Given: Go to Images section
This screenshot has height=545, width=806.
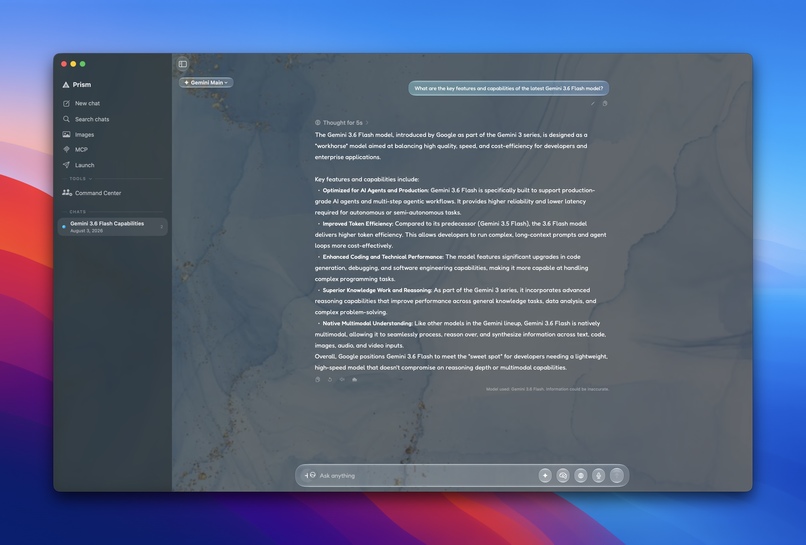Looking at the screenshot, I should point(78,135).
